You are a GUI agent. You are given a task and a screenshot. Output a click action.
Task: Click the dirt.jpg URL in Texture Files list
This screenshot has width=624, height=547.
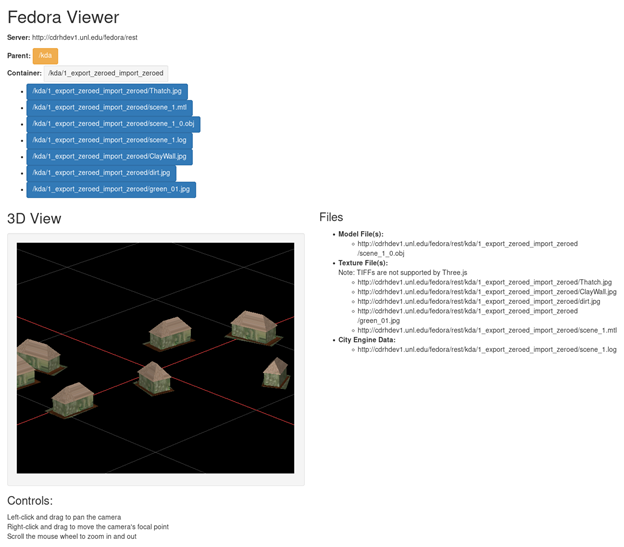tap(478, 301)
